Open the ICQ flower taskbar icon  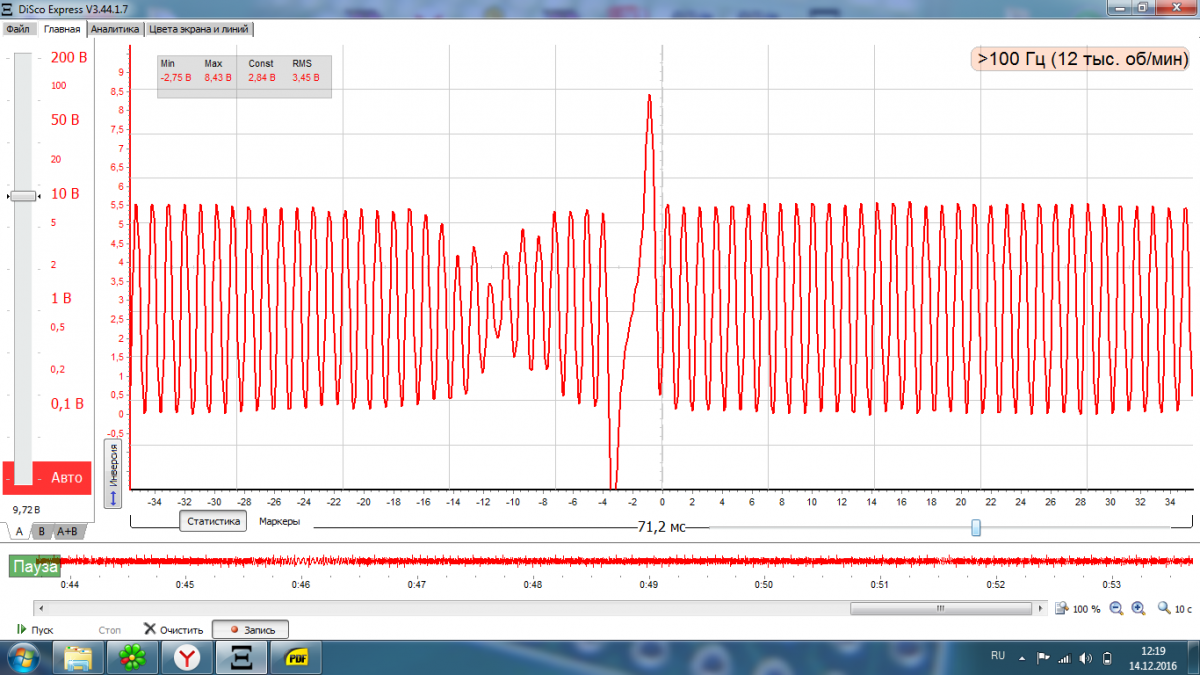(132, 657)
